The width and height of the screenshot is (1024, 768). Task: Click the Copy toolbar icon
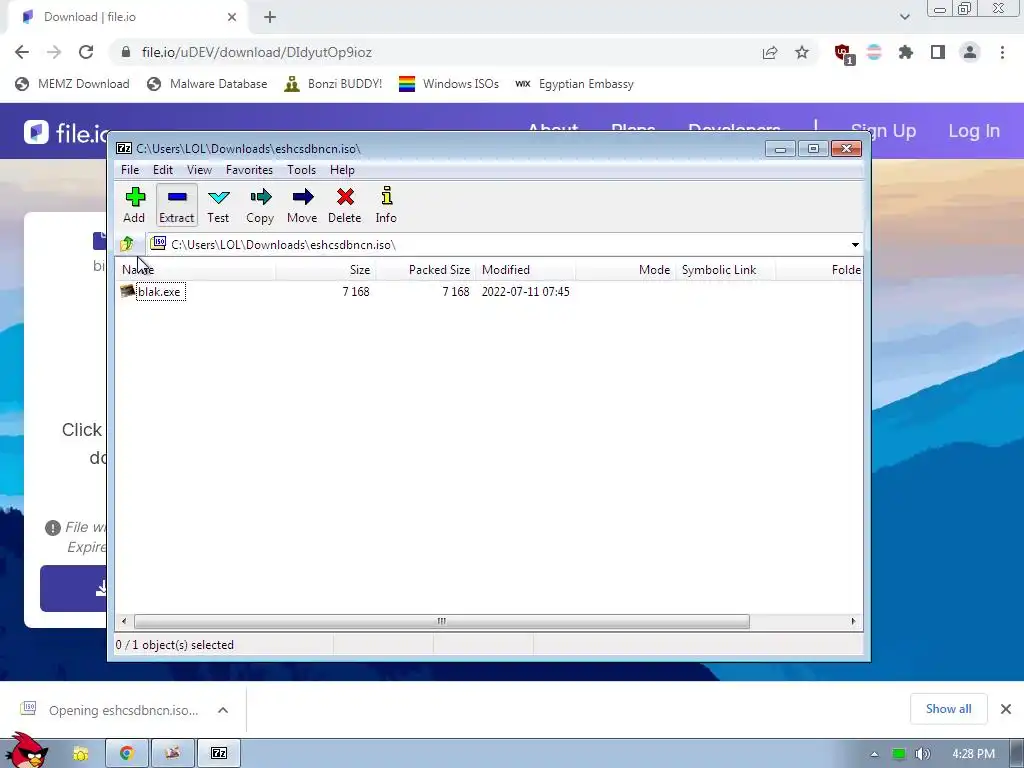[260, 205]
